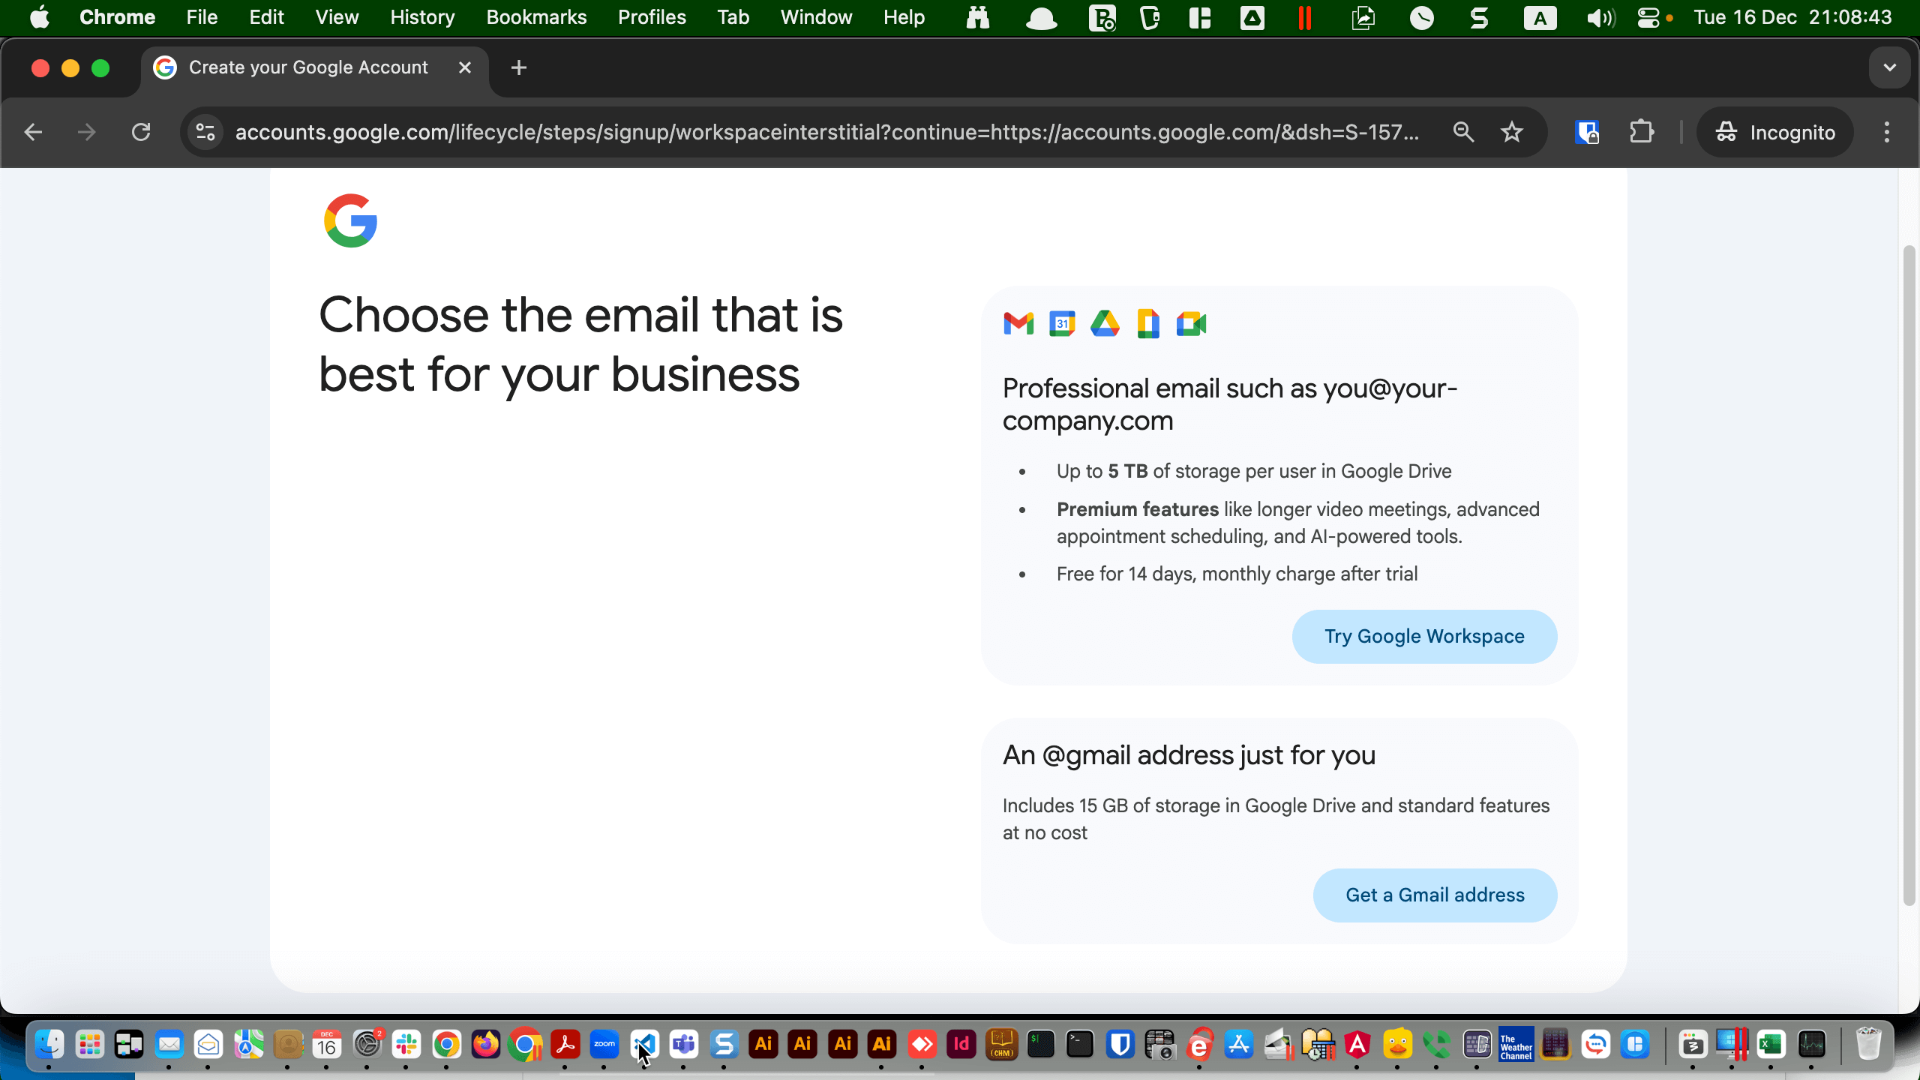Click the Gmail icon in the Workspace card

click(x=1018, y=323)
